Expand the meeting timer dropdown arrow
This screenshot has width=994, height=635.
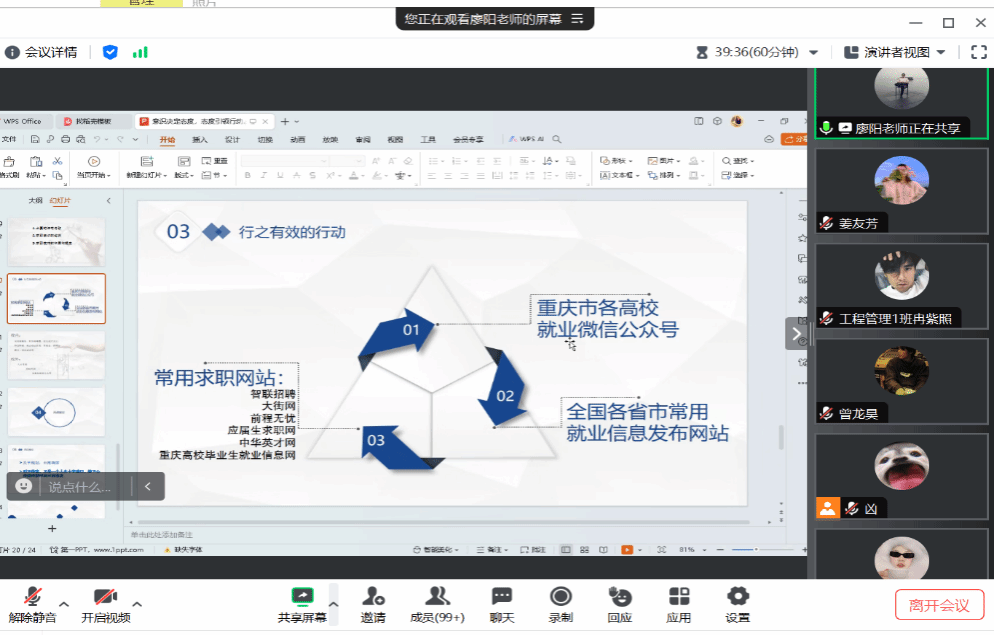[x=814, y=53]
